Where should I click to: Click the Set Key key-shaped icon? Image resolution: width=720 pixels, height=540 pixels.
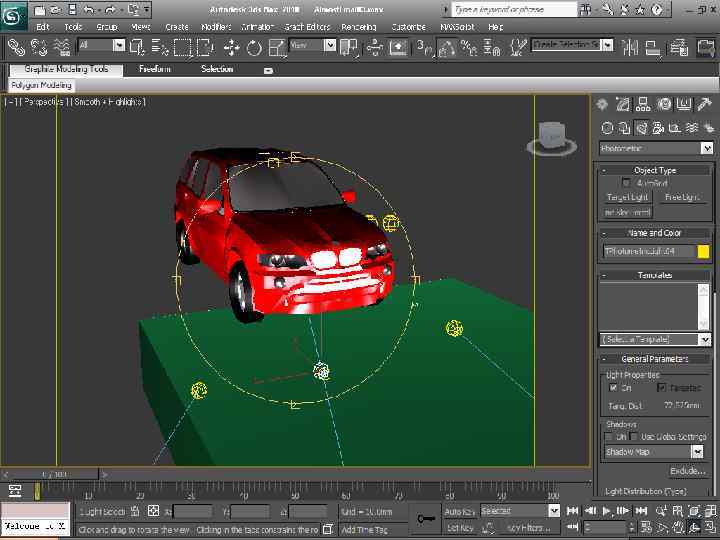[427, 518]
